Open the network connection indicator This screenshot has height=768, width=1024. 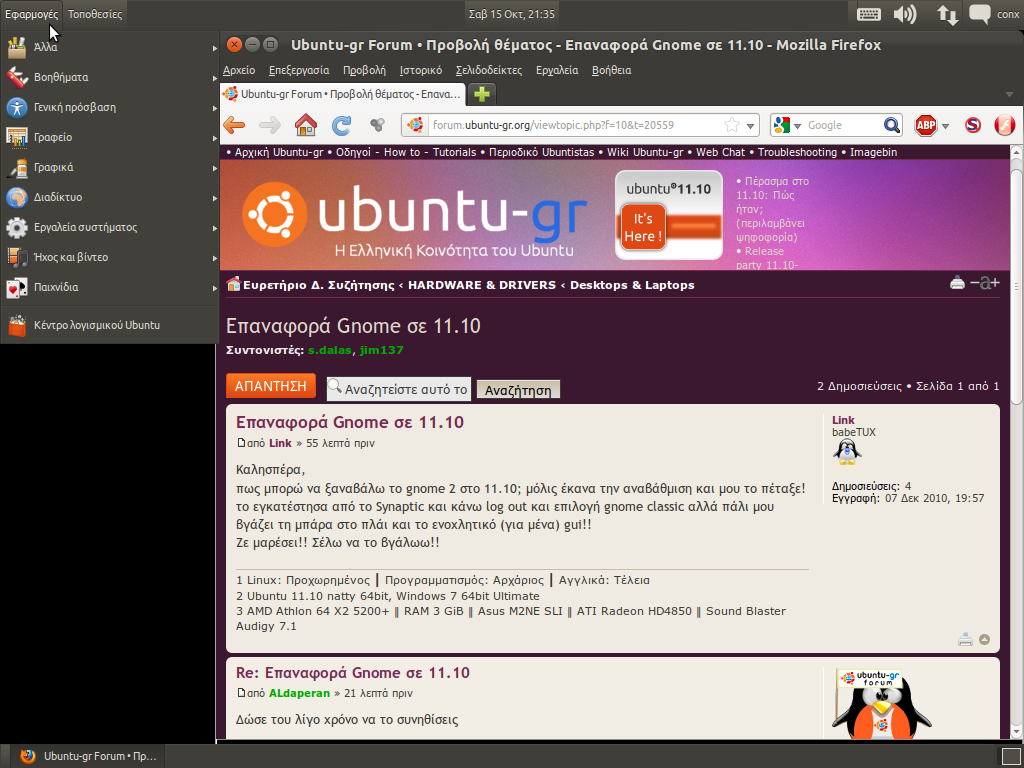coord(948,14)
